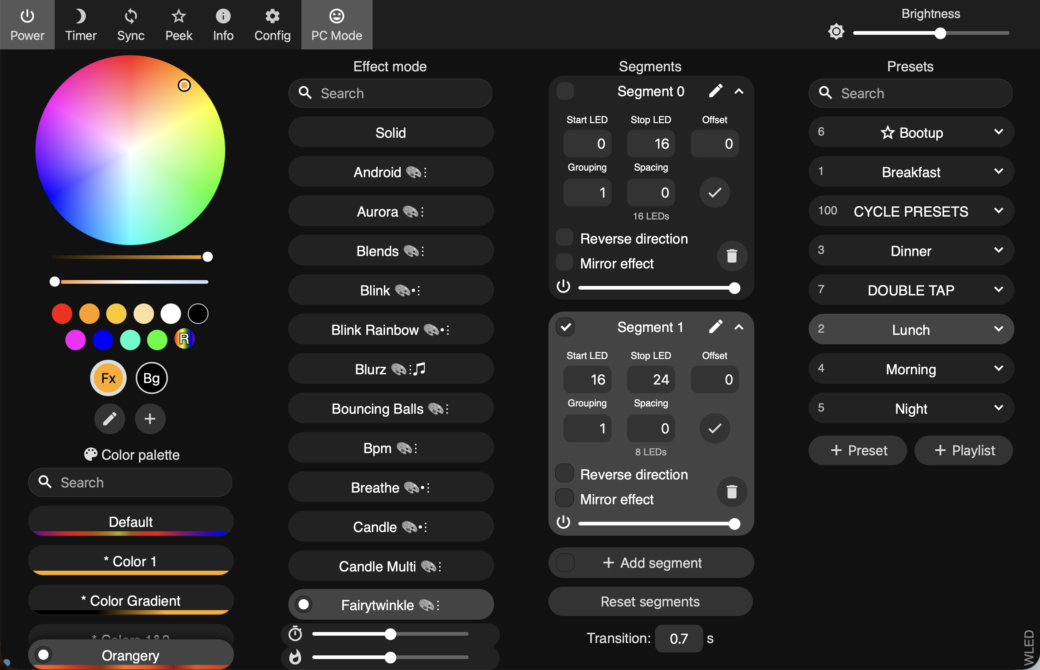1040x670 pixels.
Task: Expand the Bootup preset chevron
Action: tap(998, 132)
